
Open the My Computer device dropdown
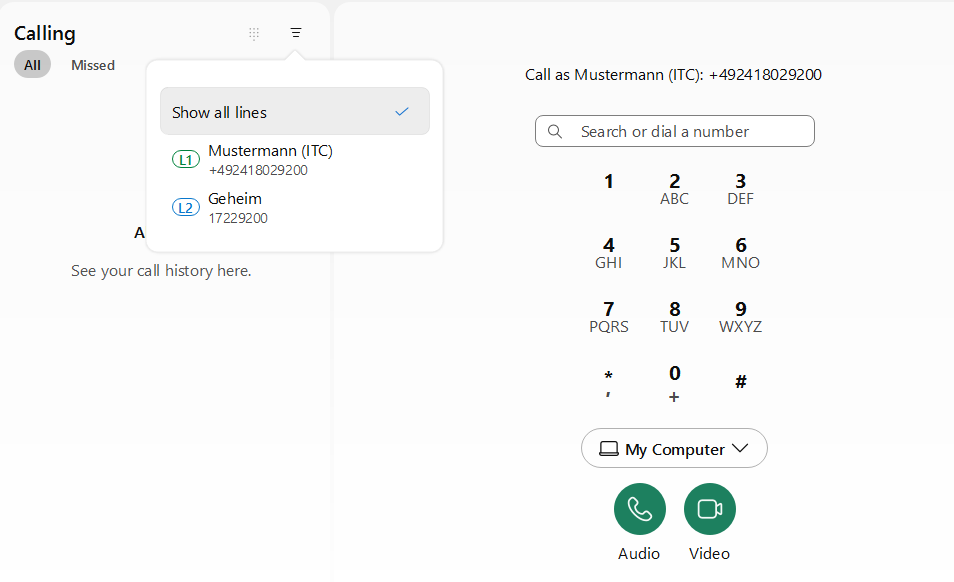pyautogui.click(x=674, y=449)
